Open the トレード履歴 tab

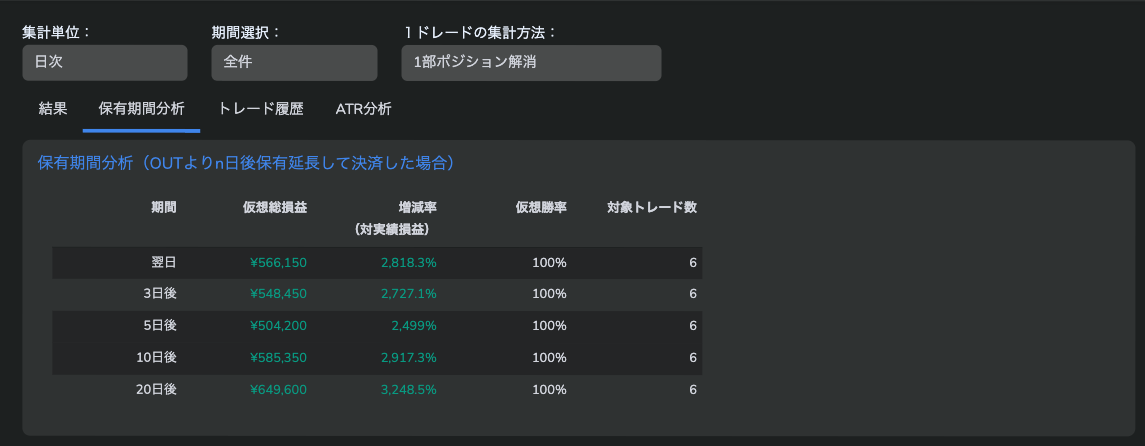(x=261, y=109)
